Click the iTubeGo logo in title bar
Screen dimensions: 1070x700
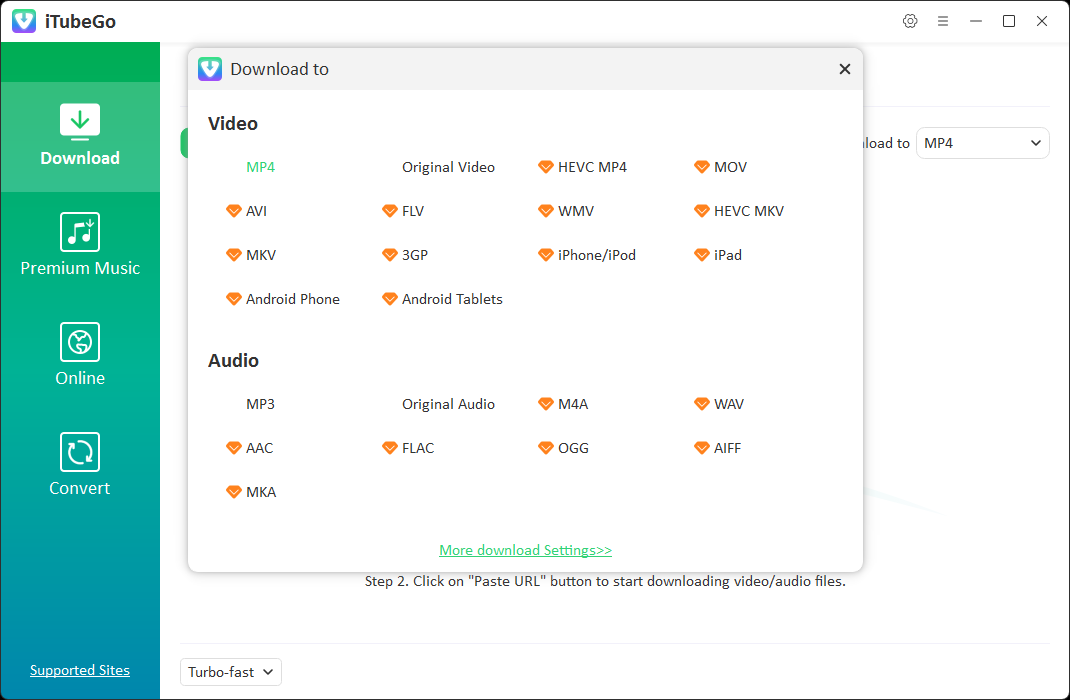tap(24, 21)
